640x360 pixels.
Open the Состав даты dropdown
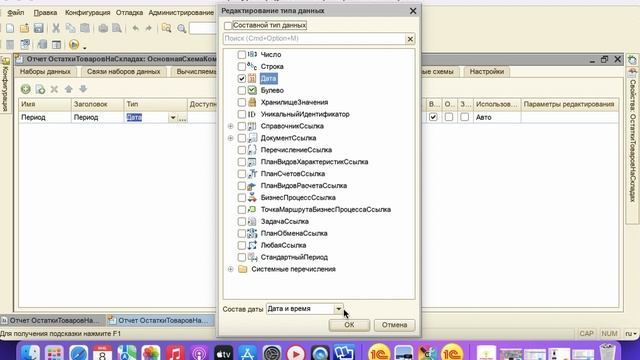click(x=338, y=309)
